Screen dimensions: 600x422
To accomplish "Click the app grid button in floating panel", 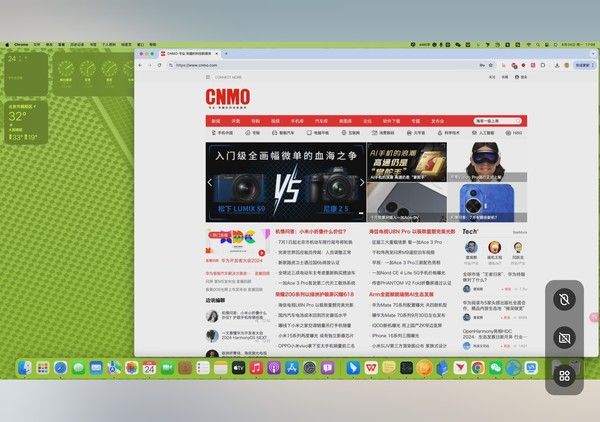I will [x=564, y=376].
